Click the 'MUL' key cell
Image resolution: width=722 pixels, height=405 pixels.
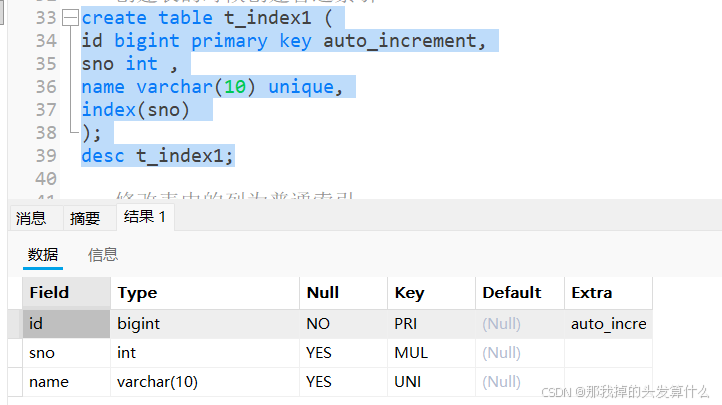(x=431, y=353)
